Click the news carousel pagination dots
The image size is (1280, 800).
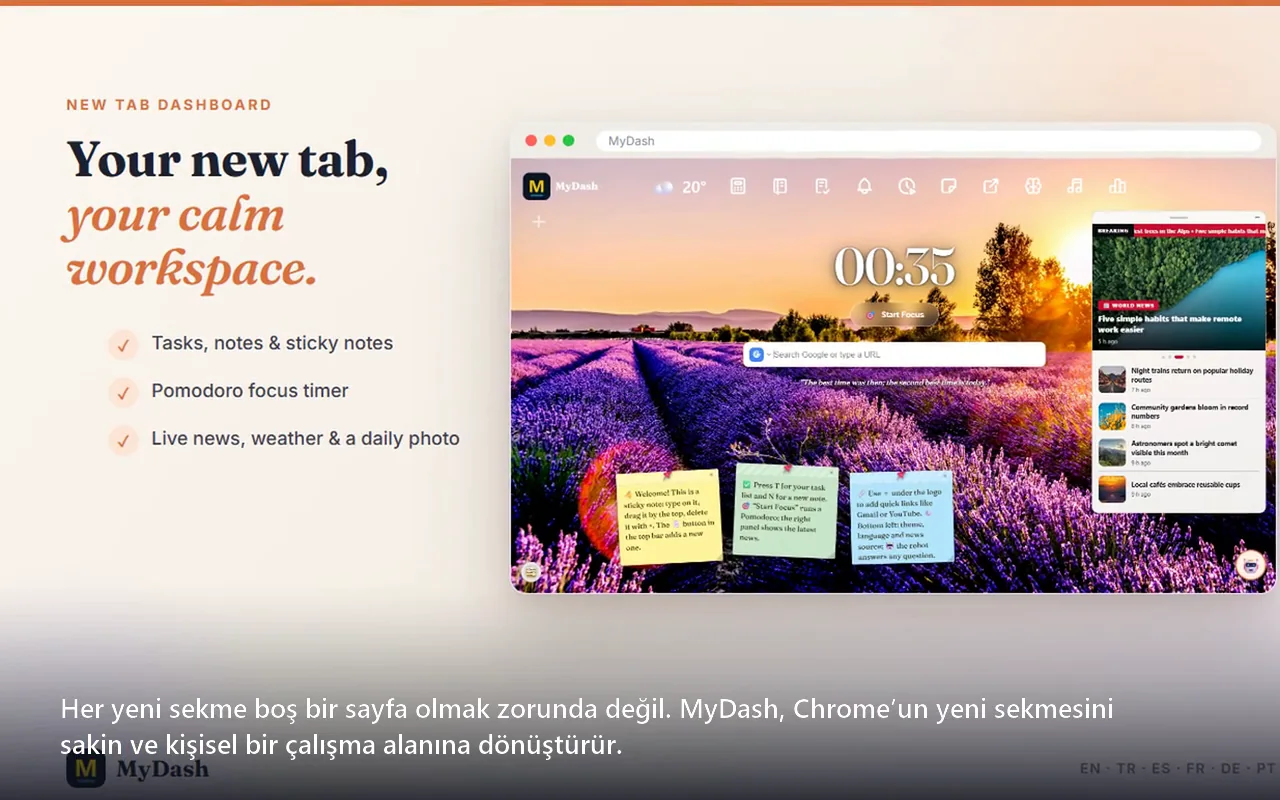click(1178, 357)
